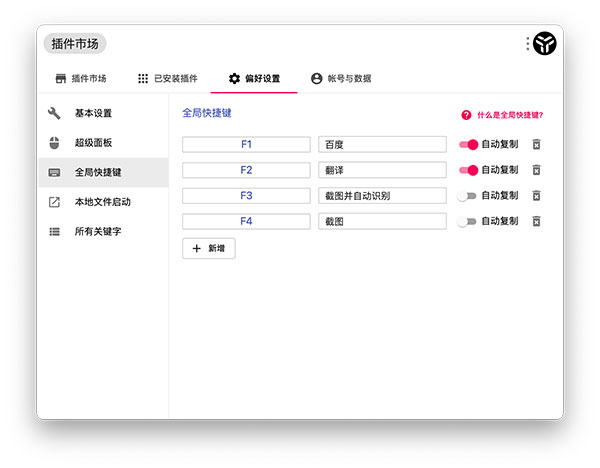Open 基本设置 in sidebar

(93, 113)
